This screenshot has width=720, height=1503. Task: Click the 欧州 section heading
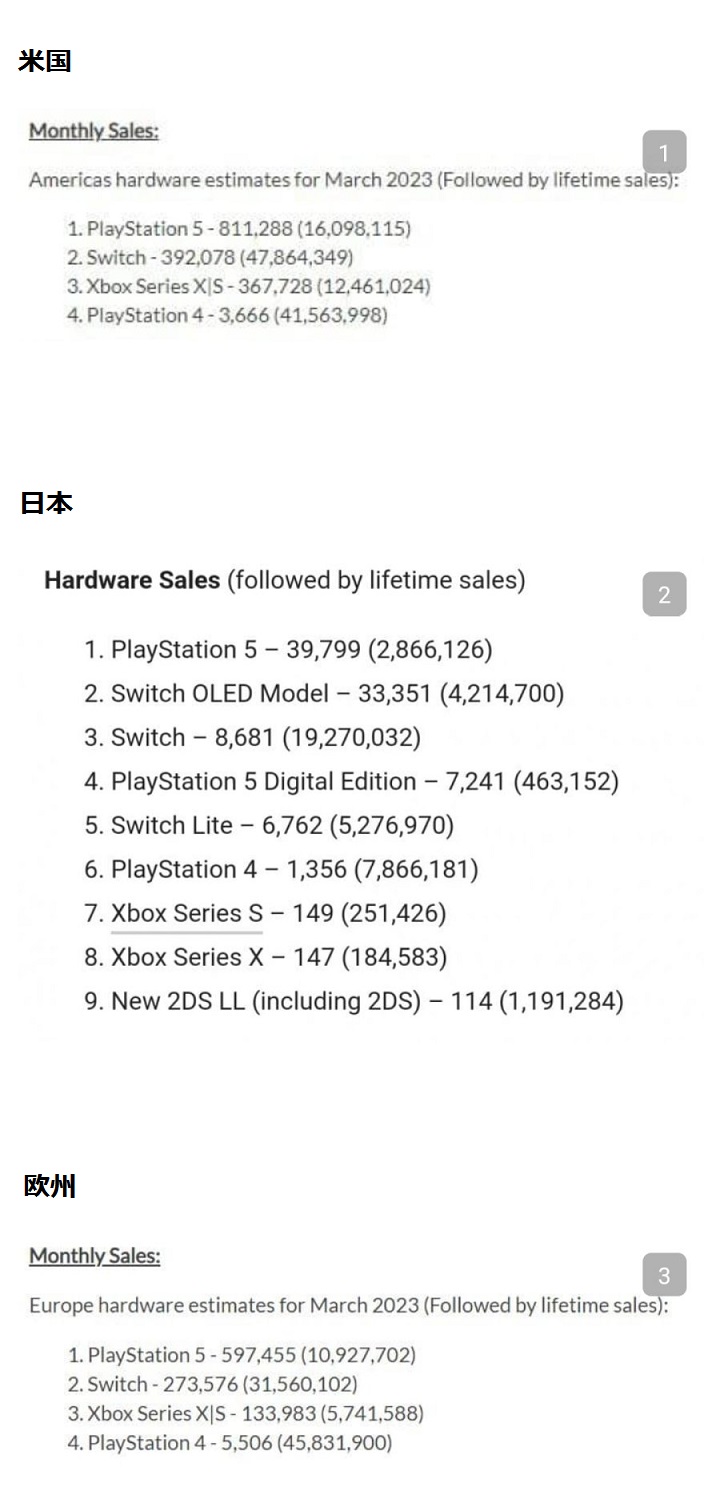(50, 1186)
